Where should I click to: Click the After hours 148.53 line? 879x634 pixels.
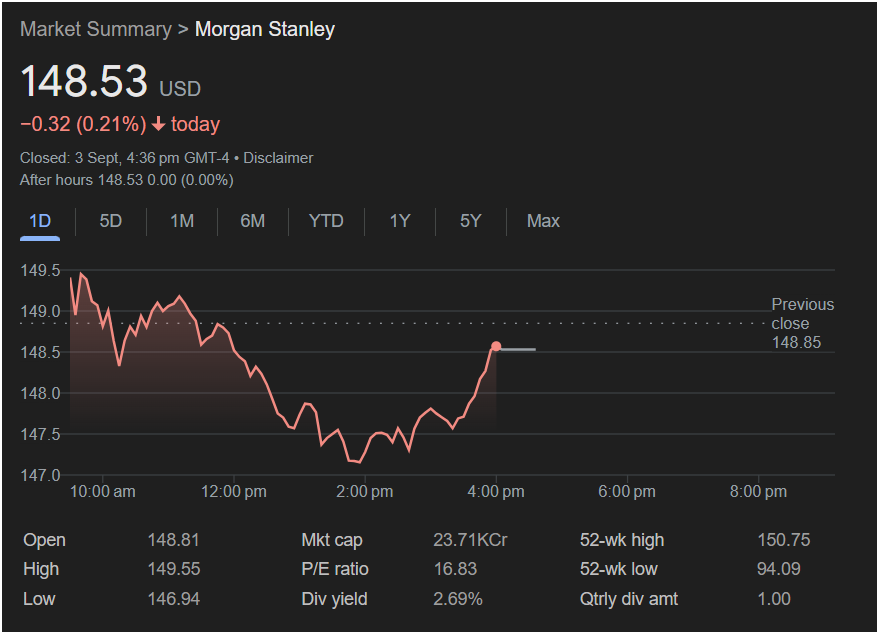[127, 180]
